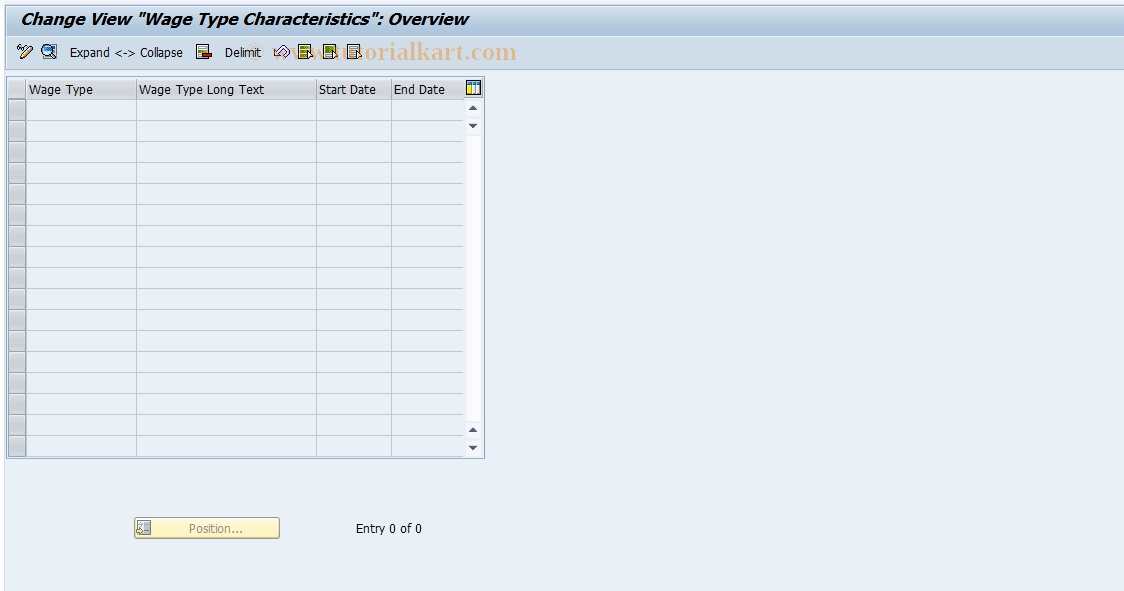Click the scroll-up arrow near the table bottom
The width and height of the screenshot is (1124, 591).
click(x=473, y=430)
